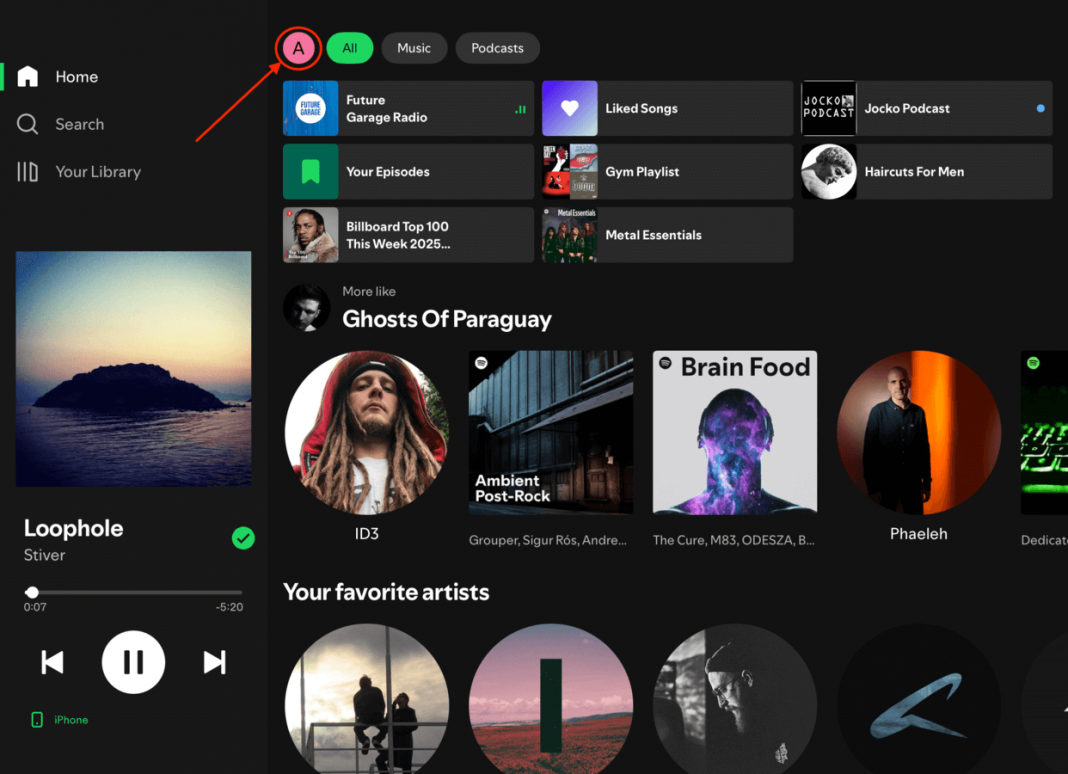The image size is (1068, 774).
Task: Open the Ghosts Of Paraguay artist link
Action: tap(446, 319)
